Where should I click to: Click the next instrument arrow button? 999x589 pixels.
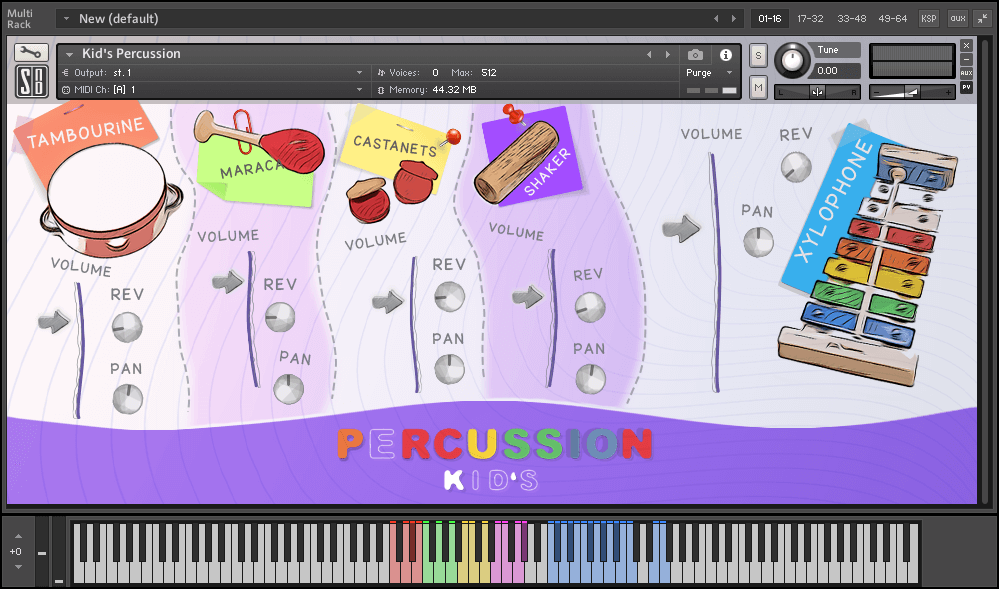click(x=668, y=54)
